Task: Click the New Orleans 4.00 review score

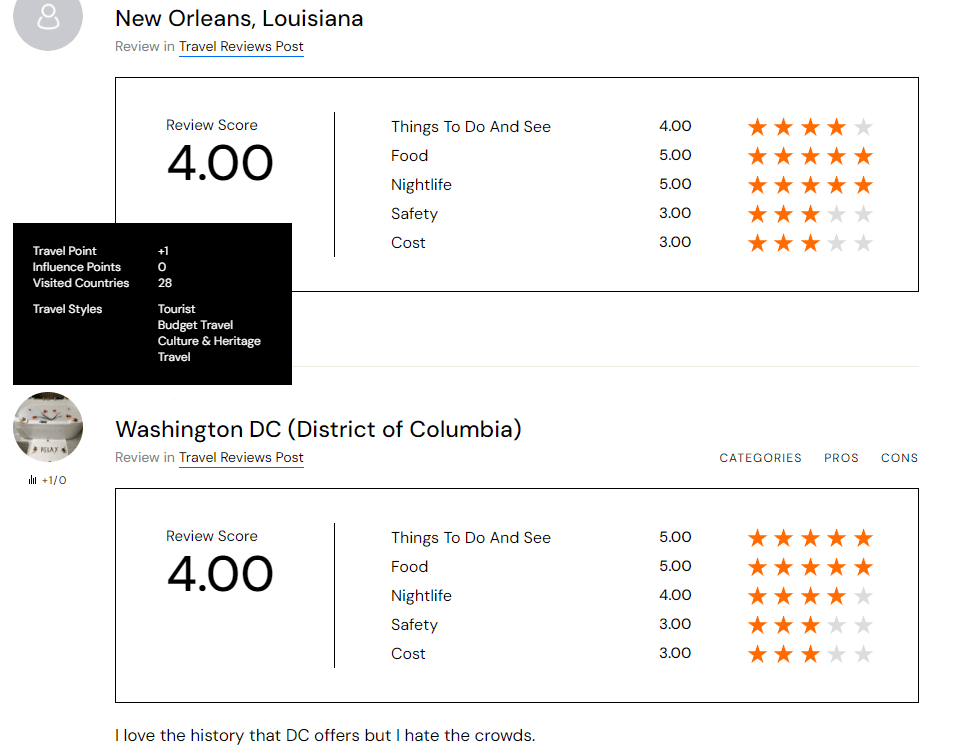Action: point(220,164)
